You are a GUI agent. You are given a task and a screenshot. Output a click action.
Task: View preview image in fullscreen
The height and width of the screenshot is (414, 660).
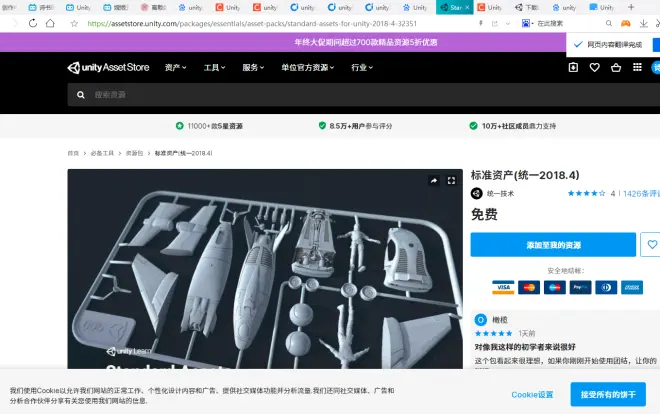point(451,181)
